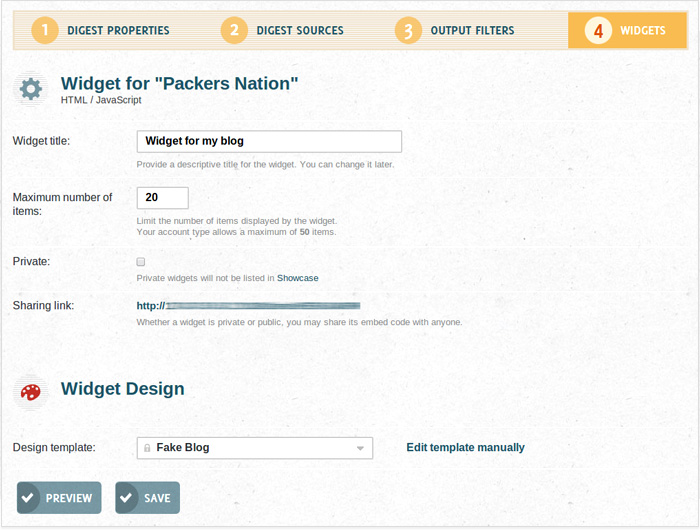Screen dimensions: 700x530
Task: Open the Output Filters step
Action: coord(472,31)
